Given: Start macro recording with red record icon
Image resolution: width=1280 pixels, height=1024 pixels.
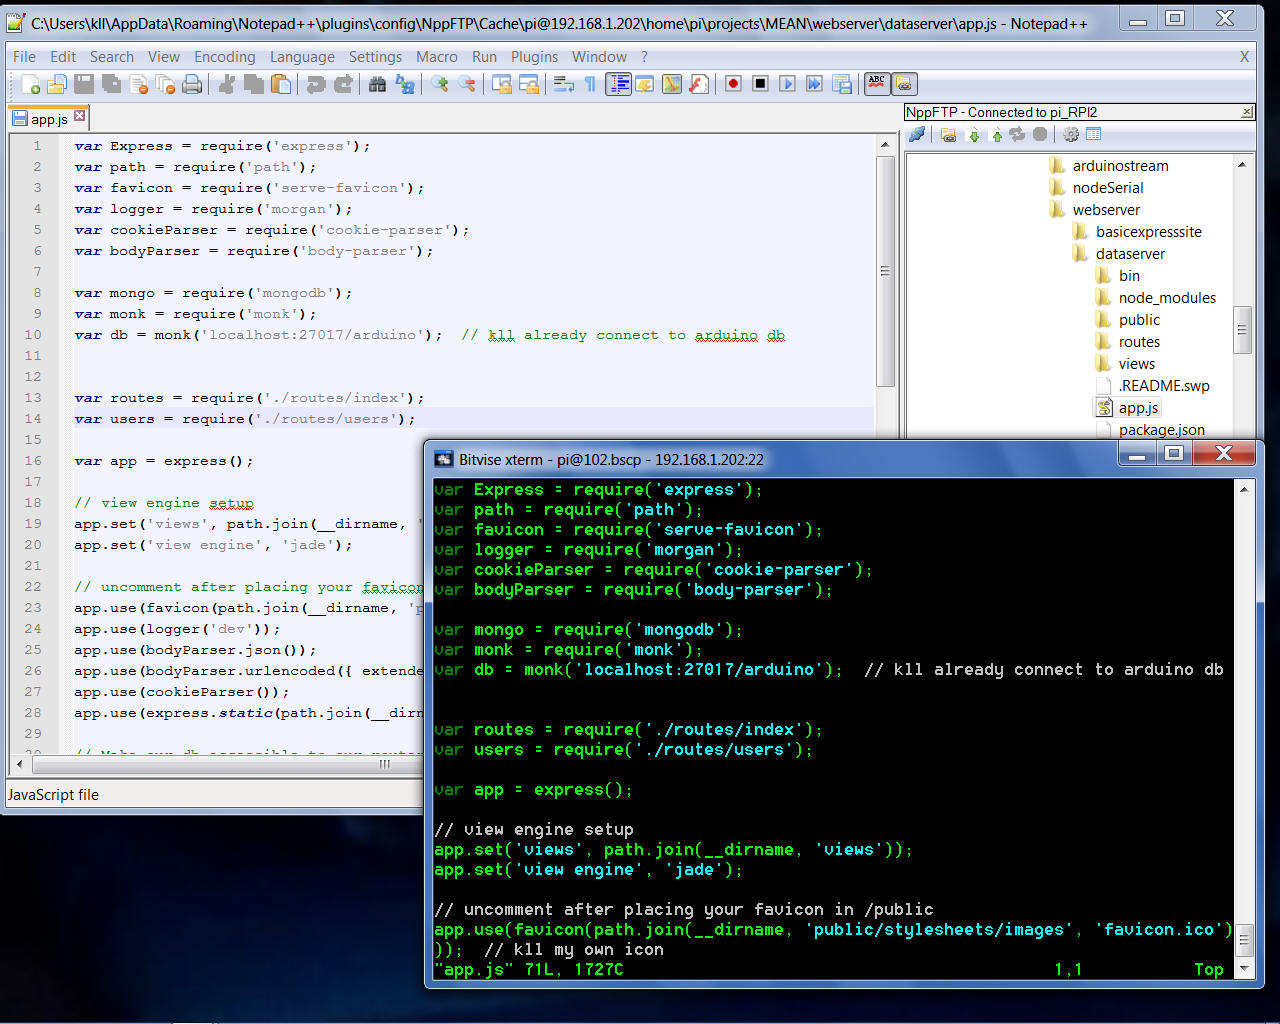Looking at the screenshot, I should click(733, 85).
